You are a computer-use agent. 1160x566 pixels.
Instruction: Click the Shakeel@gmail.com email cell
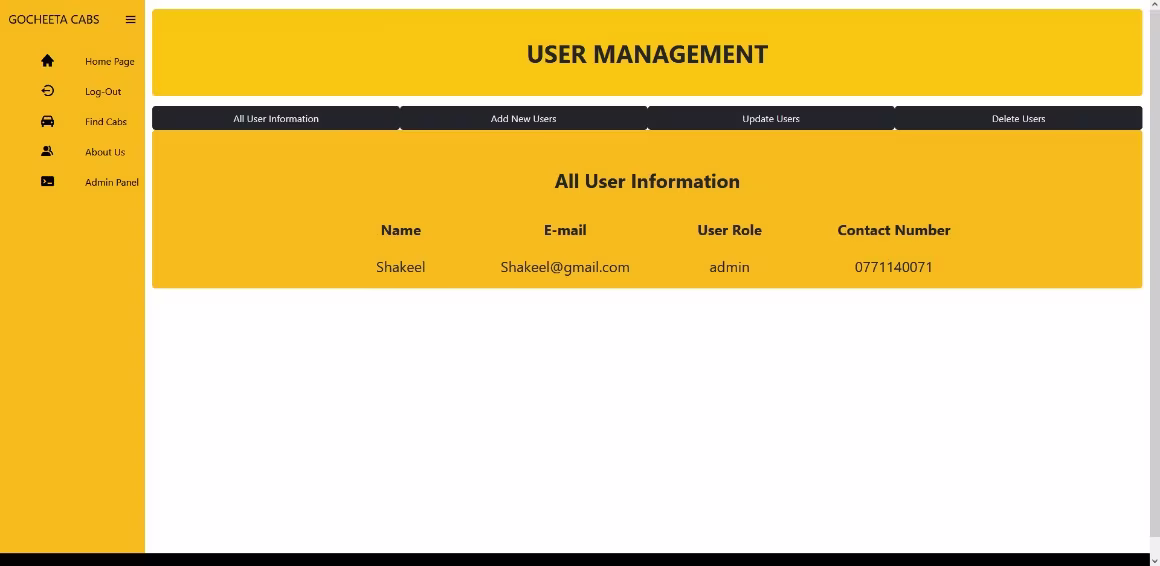tap(565, 267)
